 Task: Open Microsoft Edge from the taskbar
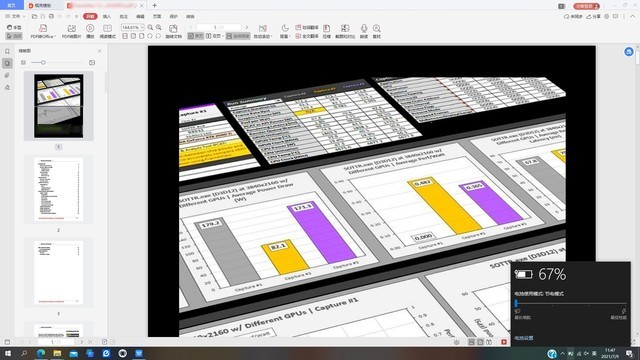point(41,353)
